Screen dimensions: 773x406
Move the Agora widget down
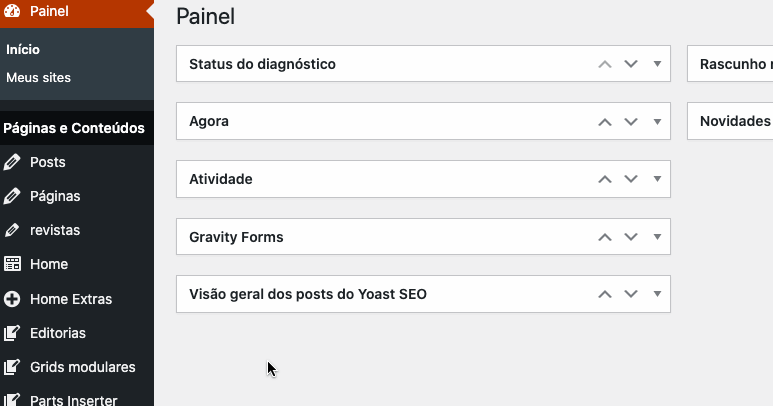[x=631, y=121]
